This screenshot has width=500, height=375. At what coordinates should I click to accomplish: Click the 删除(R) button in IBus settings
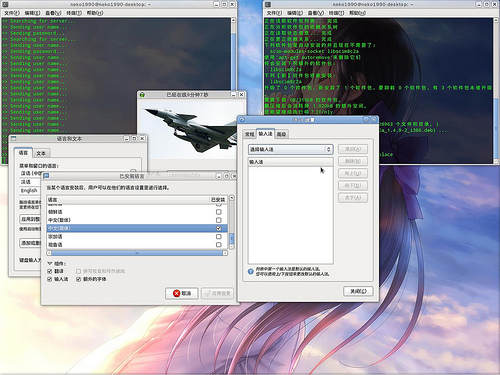353,161
